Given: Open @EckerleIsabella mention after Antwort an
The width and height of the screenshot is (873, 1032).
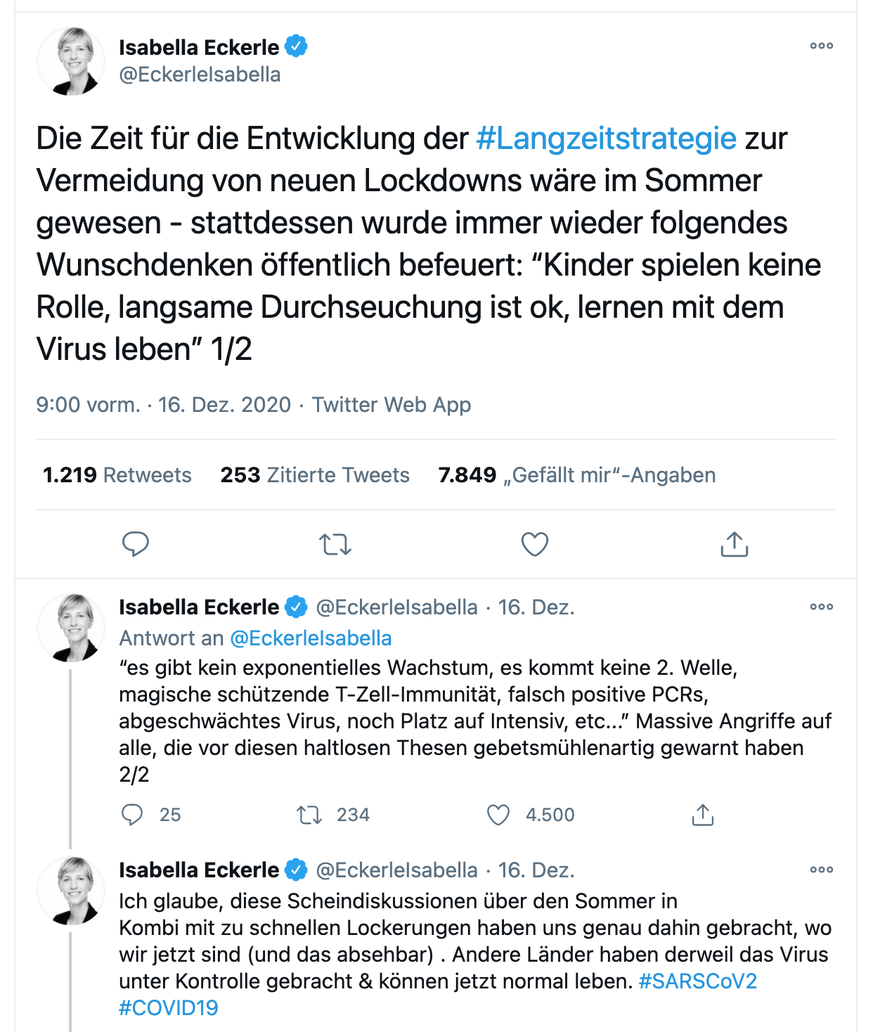Looking at the screenshot, I should pos(311,638).
